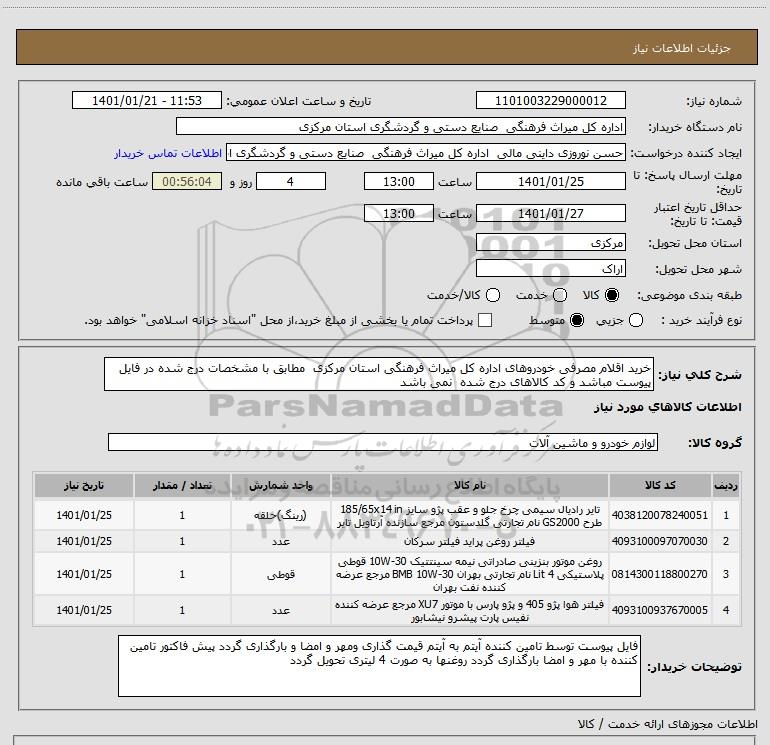Screen dimensions: 770x745
Task: Click the تاریخ نیاز column header
Action: 84,485
